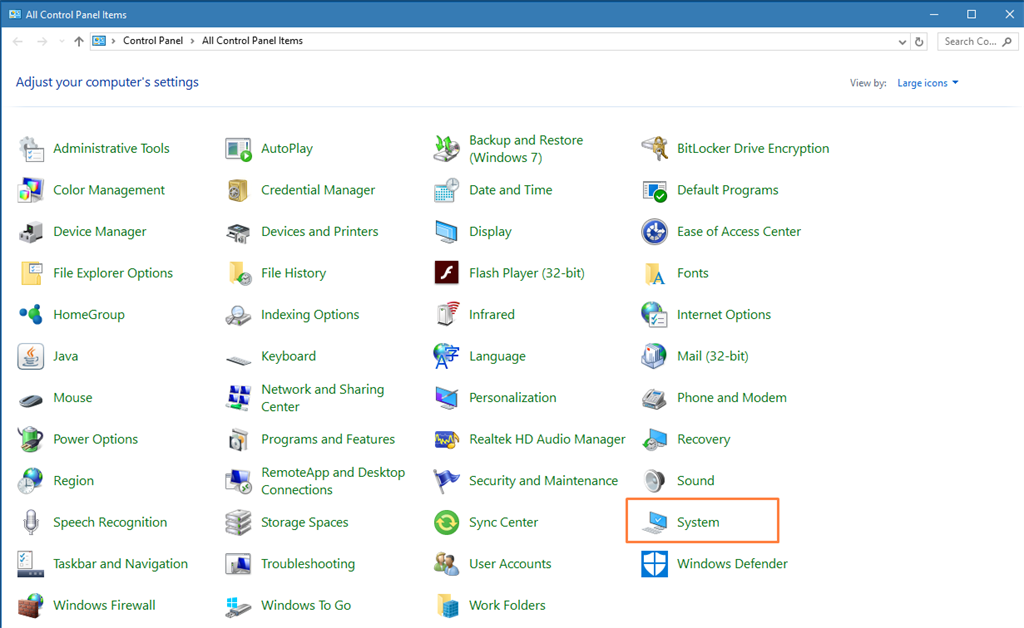Click the Device Manager icon

[31, 232]
